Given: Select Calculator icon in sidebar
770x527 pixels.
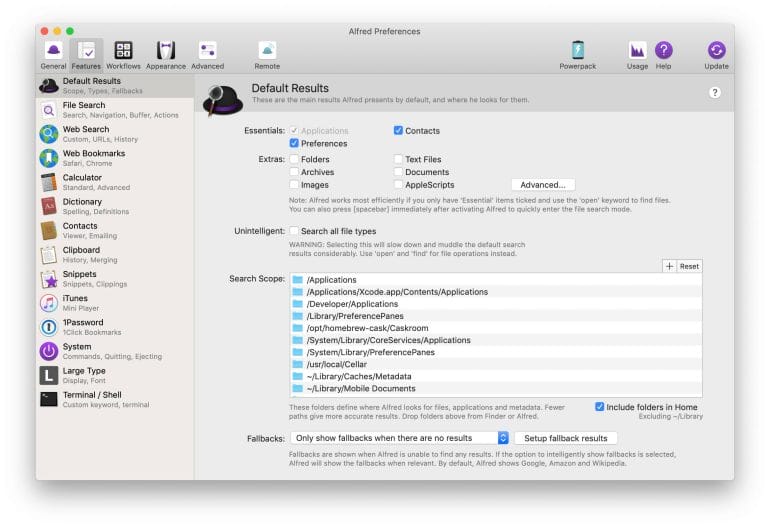Looking at the screenshot, I should (49, 182).
